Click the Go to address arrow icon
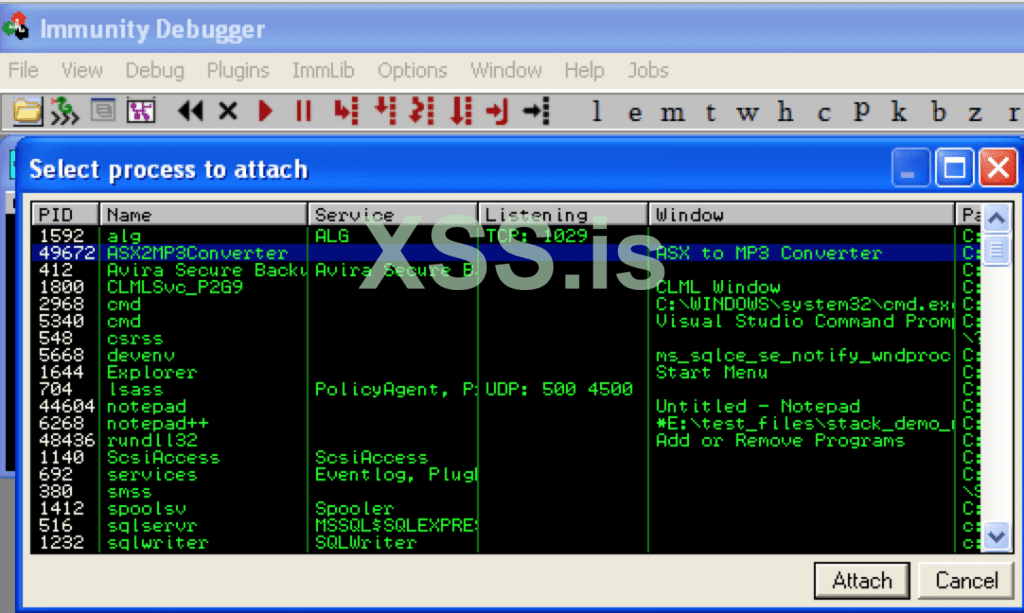Screen dimensions: 1024x613 coord(537,112)
